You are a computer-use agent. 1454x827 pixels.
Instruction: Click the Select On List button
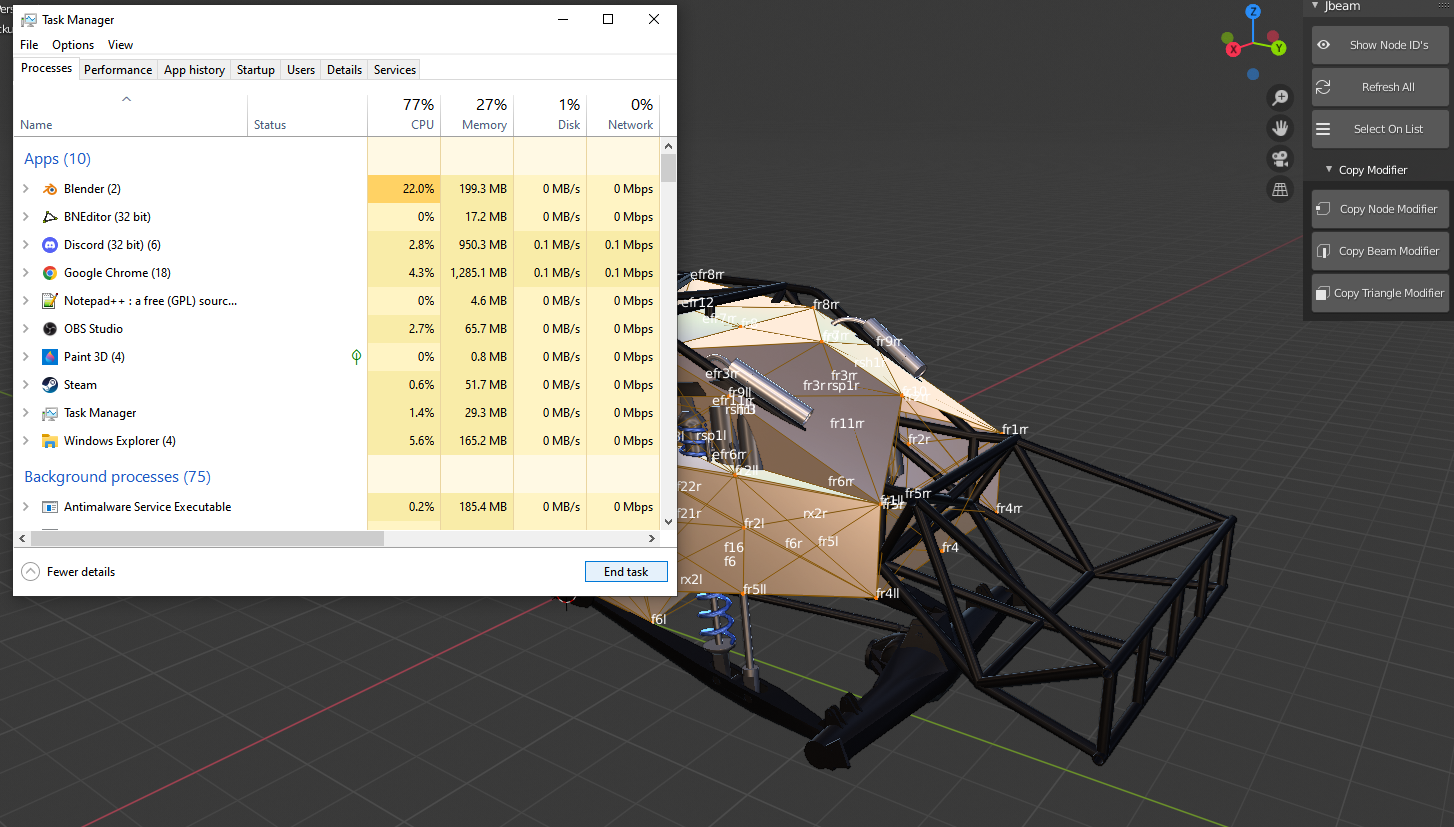point(1380,129)
